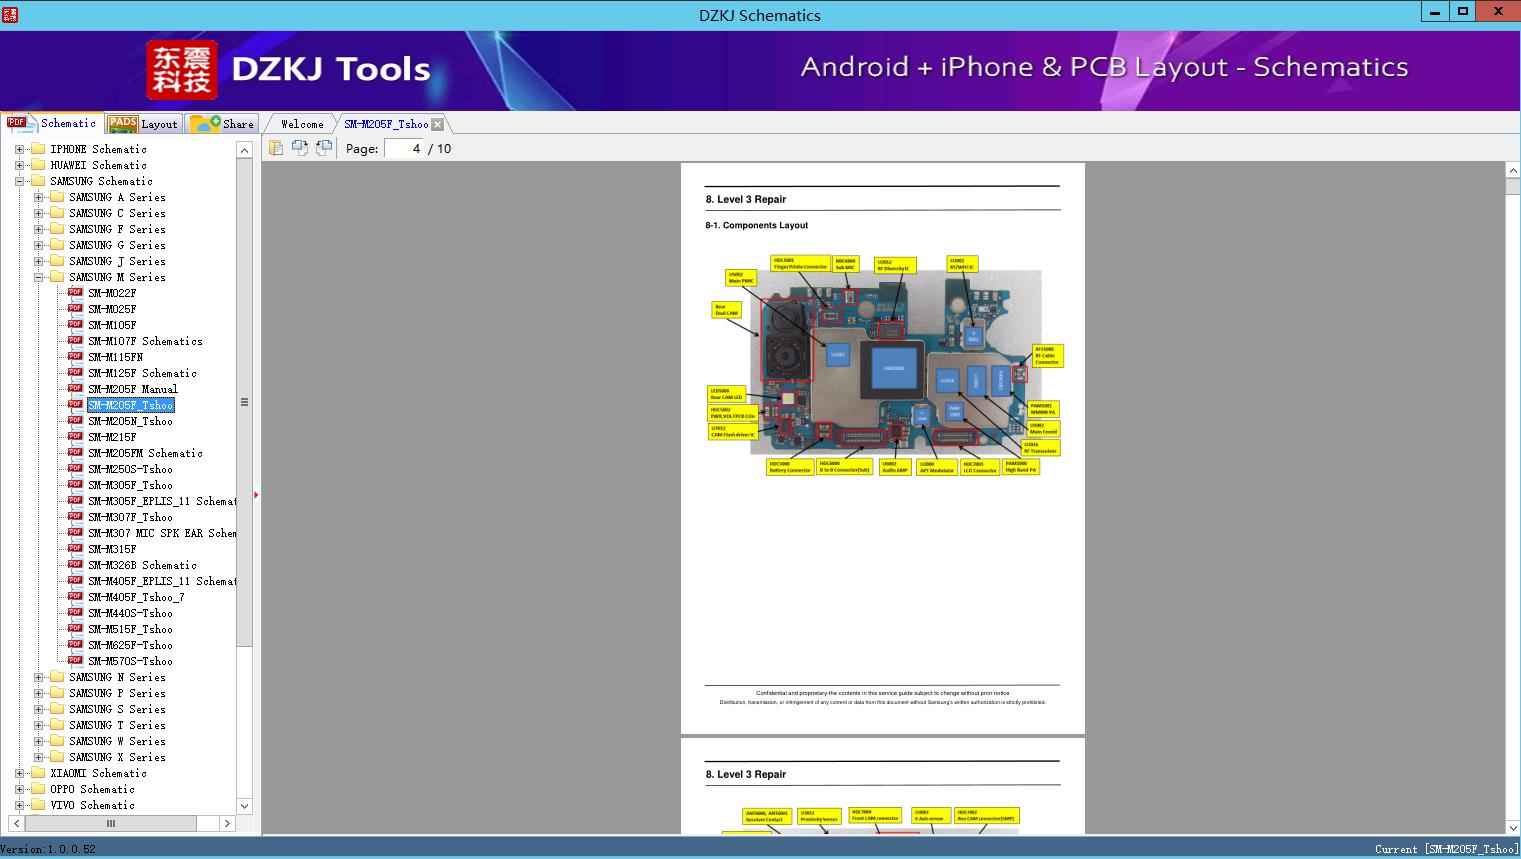Click tree horizontal scroll right arrow
The width and height of the screenshot is (1521, 859).
pyautogui.click(x=227, y=824)
